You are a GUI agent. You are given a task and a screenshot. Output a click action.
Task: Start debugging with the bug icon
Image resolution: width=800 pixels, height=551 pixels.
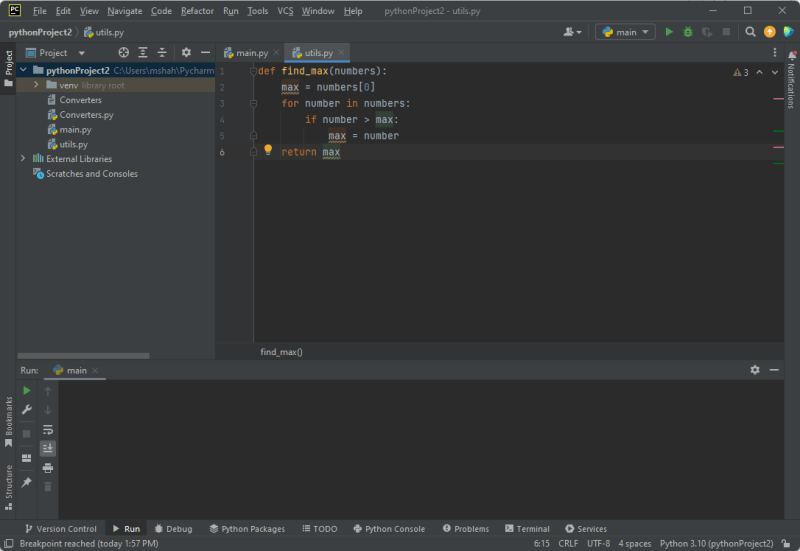pos(688,32)
